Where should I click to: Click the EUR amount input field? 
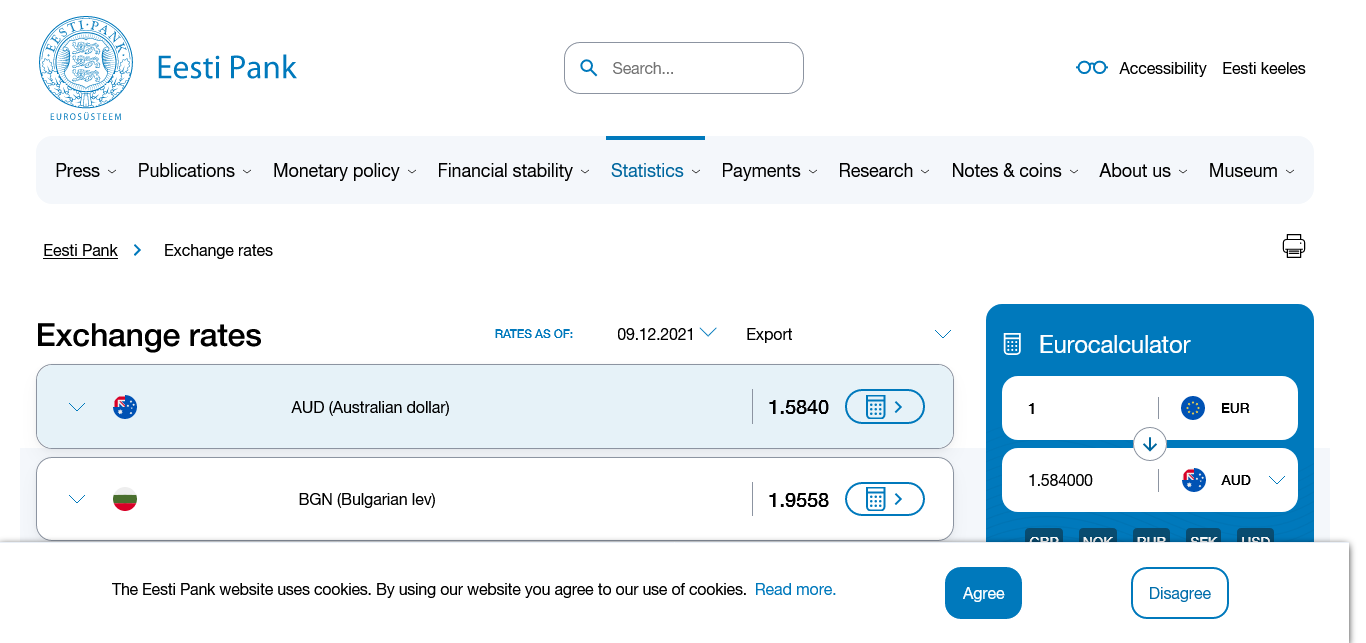[x=1080, y=408]
